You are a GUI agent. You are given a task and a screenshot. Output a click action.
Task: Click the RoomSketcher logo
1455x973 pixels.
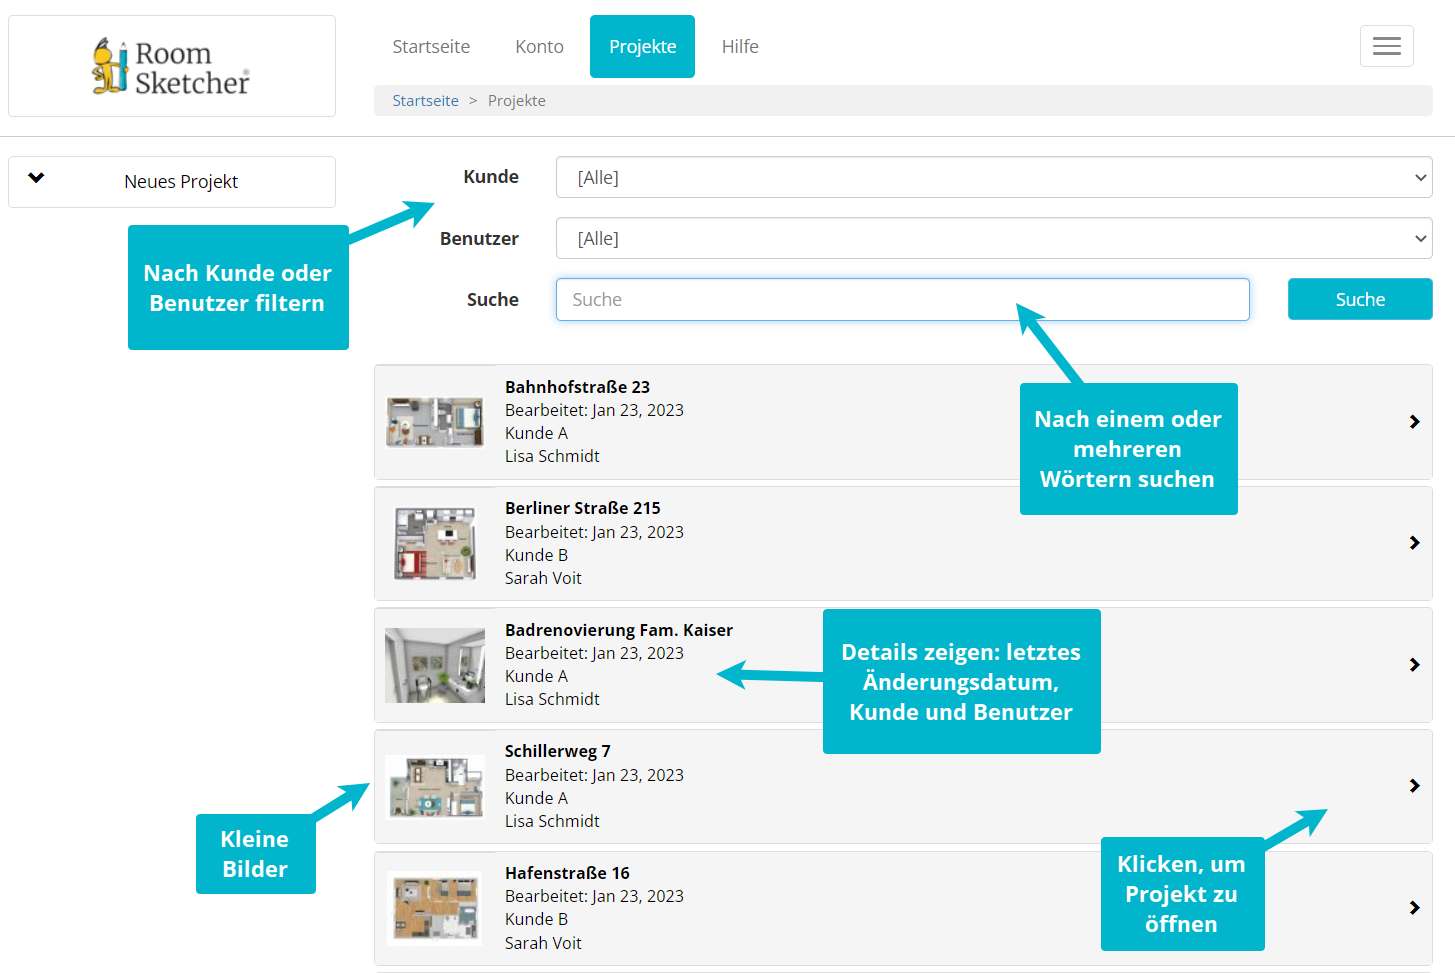click(x=171, y=67)
